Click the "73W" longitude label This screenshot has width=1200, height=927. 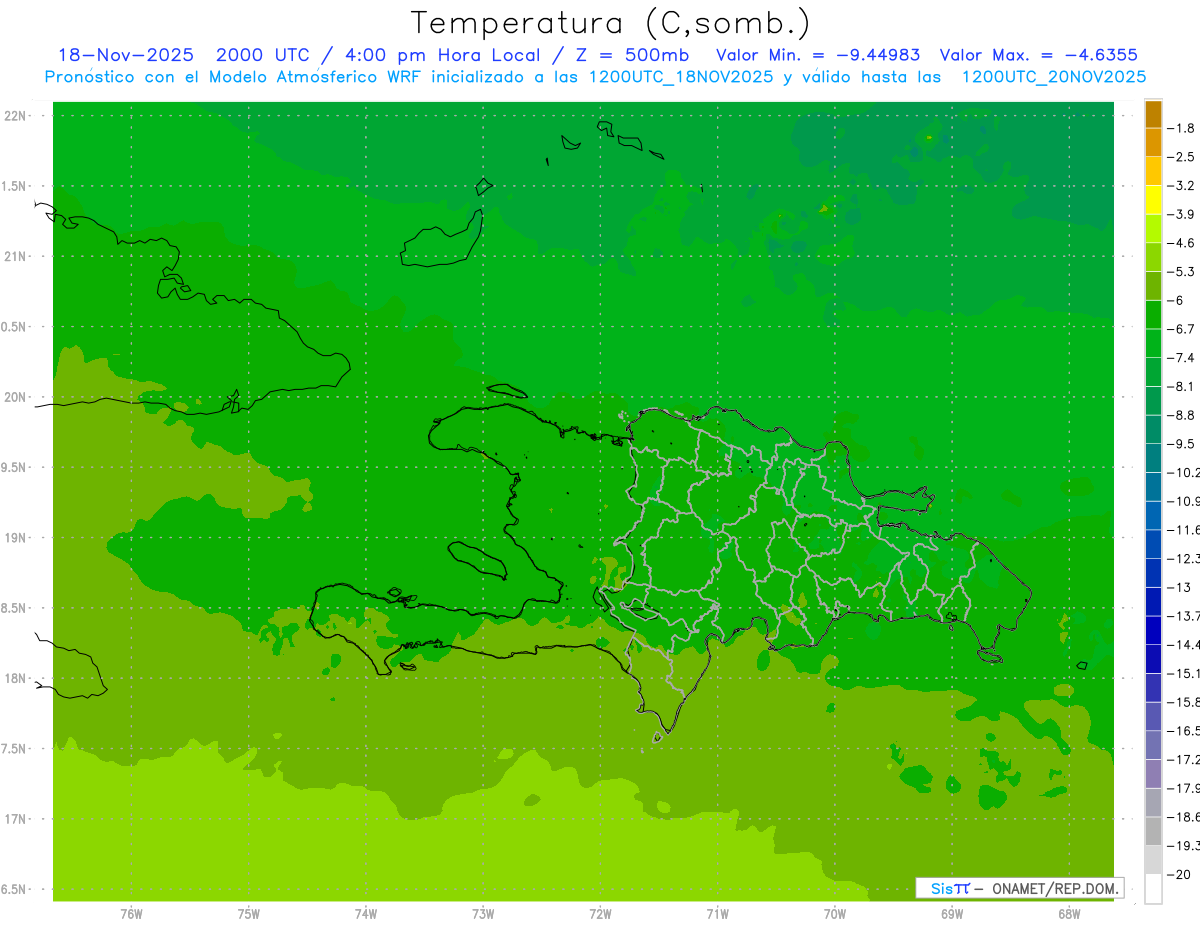[x=483, y=914]
